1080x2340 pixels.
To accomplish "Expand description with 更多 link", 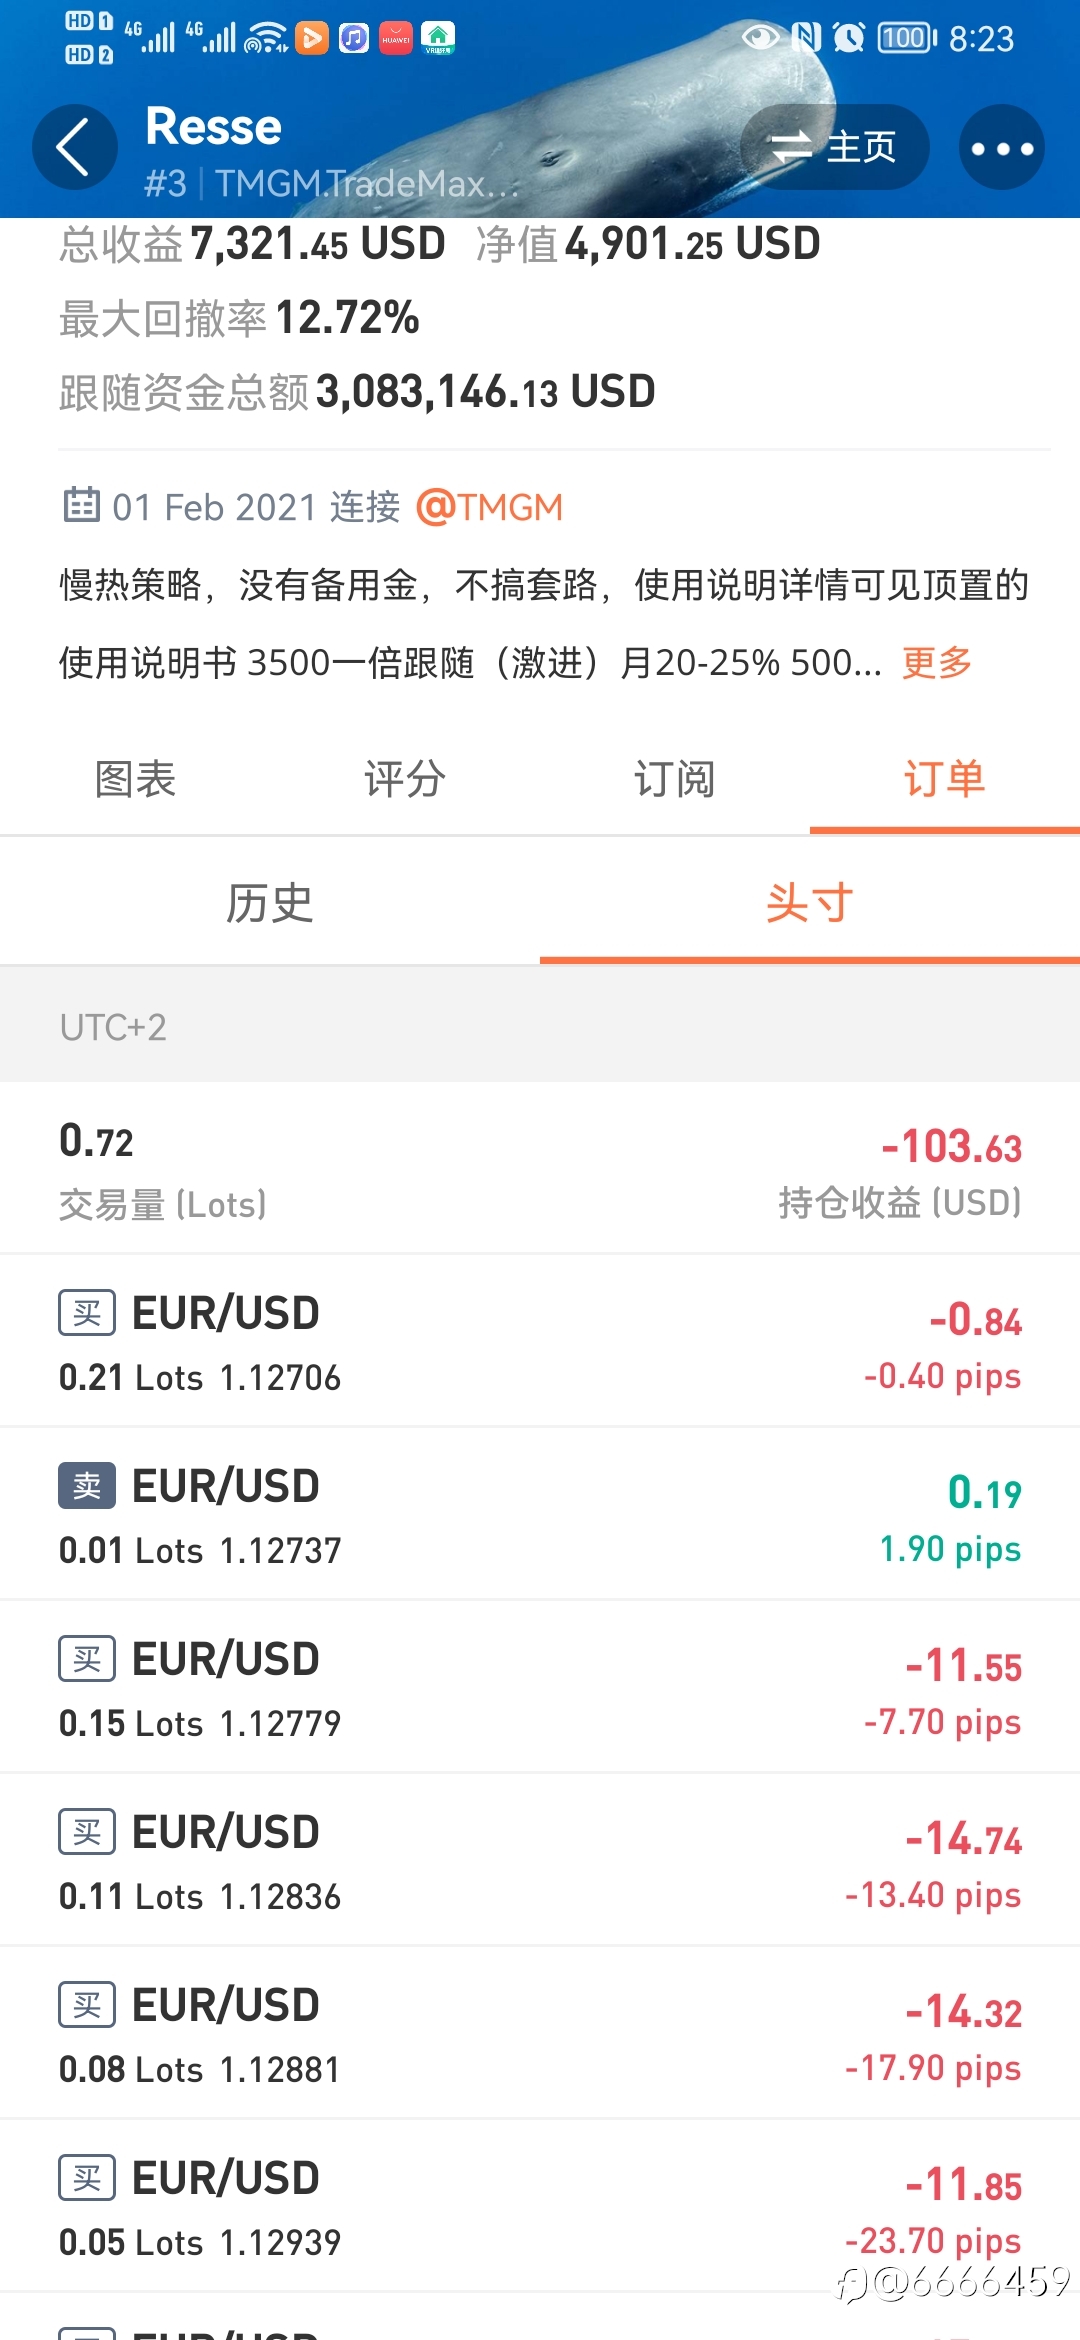I will point(937,662).
